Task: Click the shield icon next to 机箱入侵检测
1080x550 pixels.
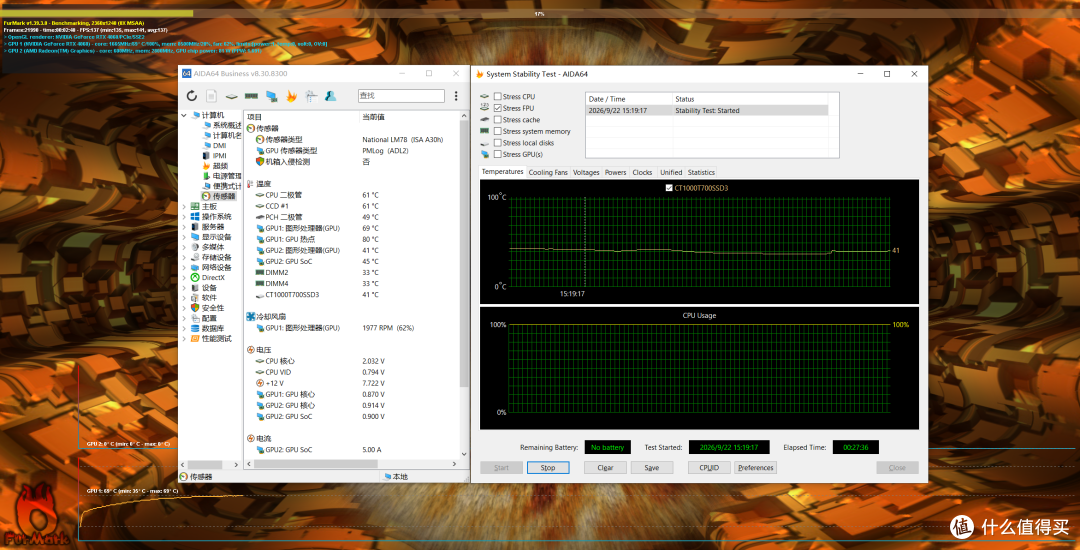Action: coord(260,161)
